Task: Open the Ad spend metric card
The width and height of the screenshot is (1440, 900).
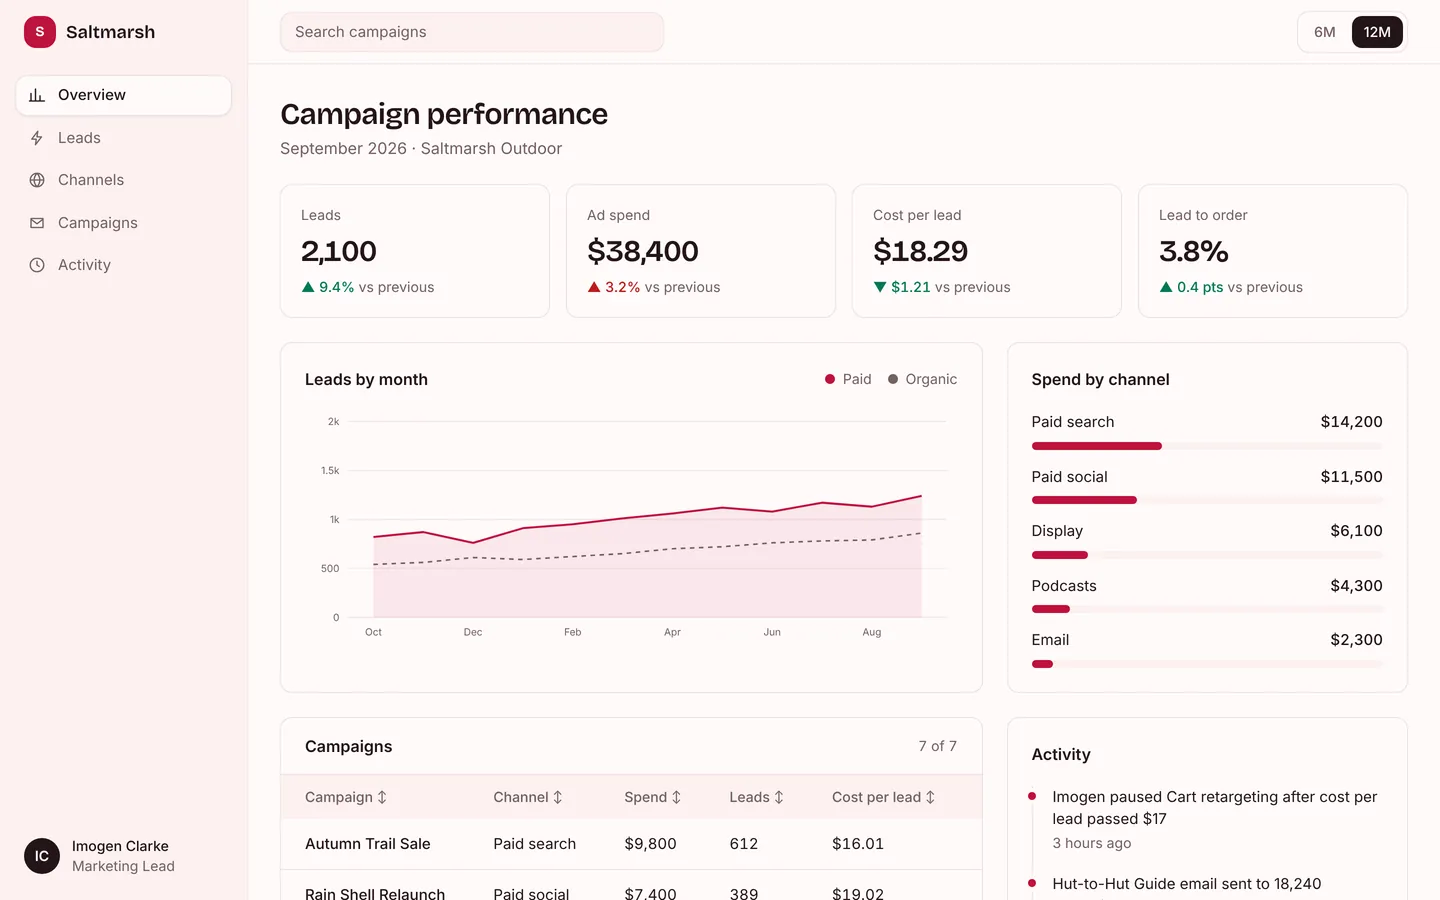Action: click(x=701, y=251)
